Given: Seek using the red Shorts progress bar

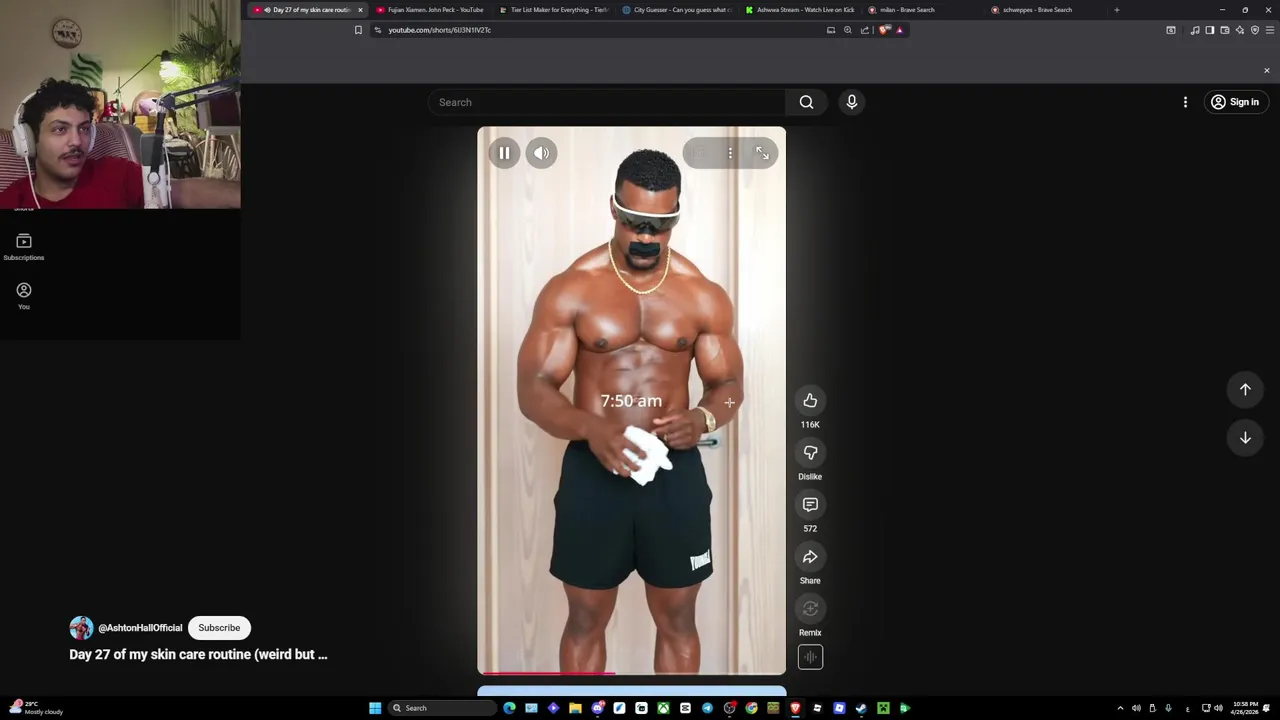Looking at the screenshot, I should pos(631,673).
